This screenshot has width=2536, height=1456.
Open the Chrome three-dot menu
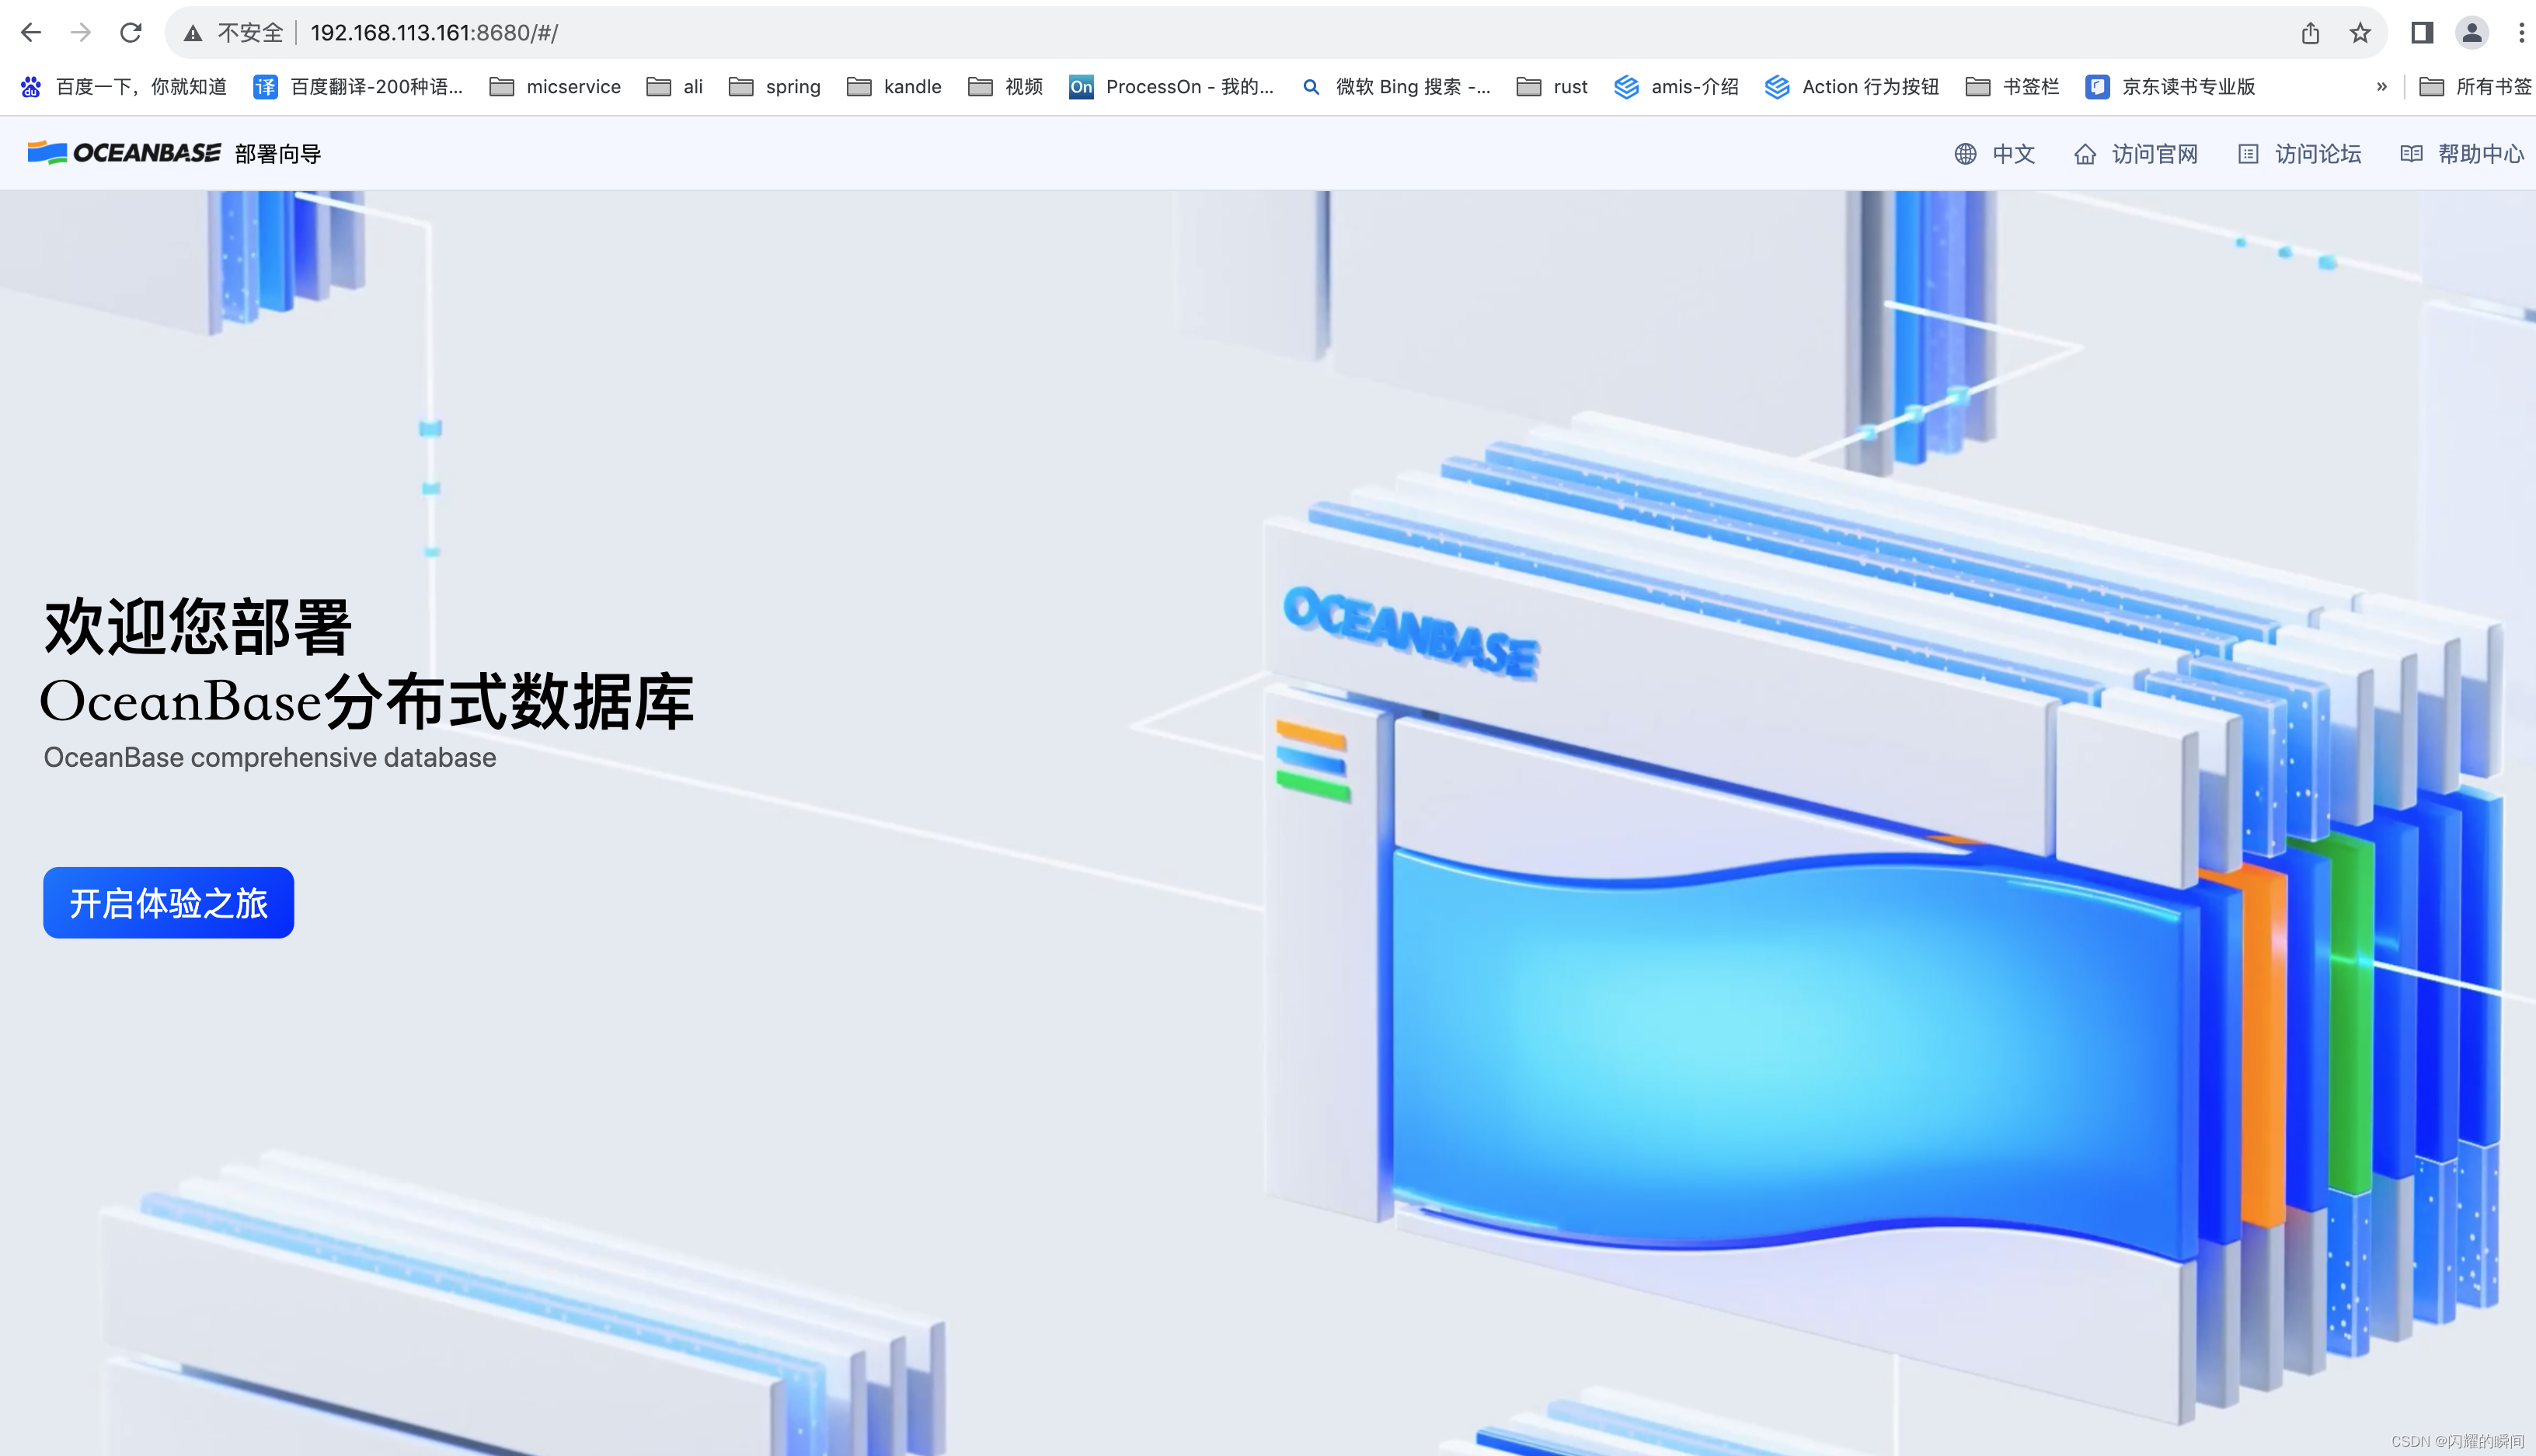click(x=2521, y=33)
